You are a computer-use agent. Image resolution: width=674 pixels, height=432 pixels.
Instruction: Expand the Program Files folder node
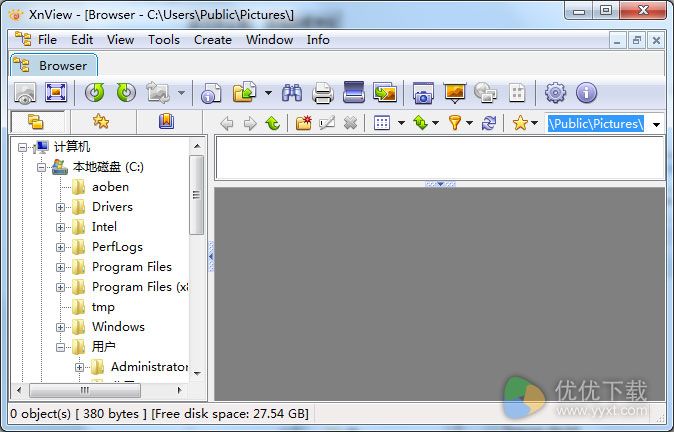(61, 267)
